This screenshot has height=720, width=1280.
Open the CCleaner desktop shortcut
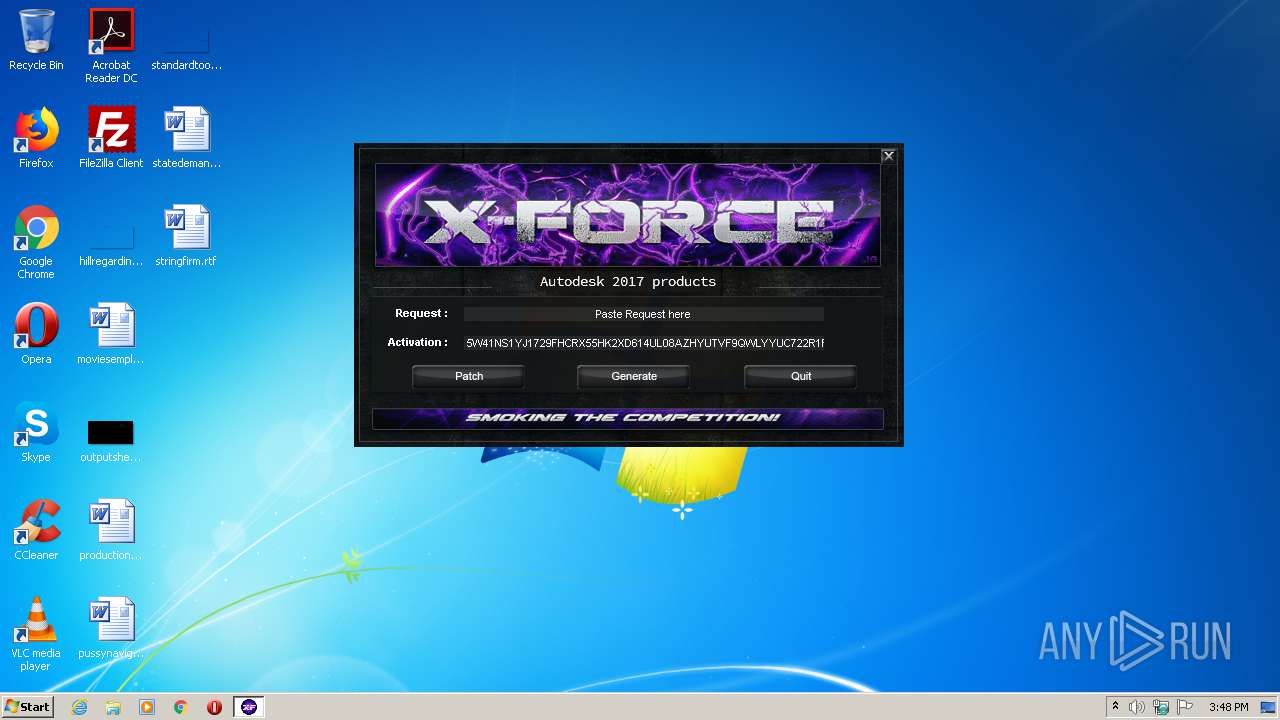tap(36, 530)
